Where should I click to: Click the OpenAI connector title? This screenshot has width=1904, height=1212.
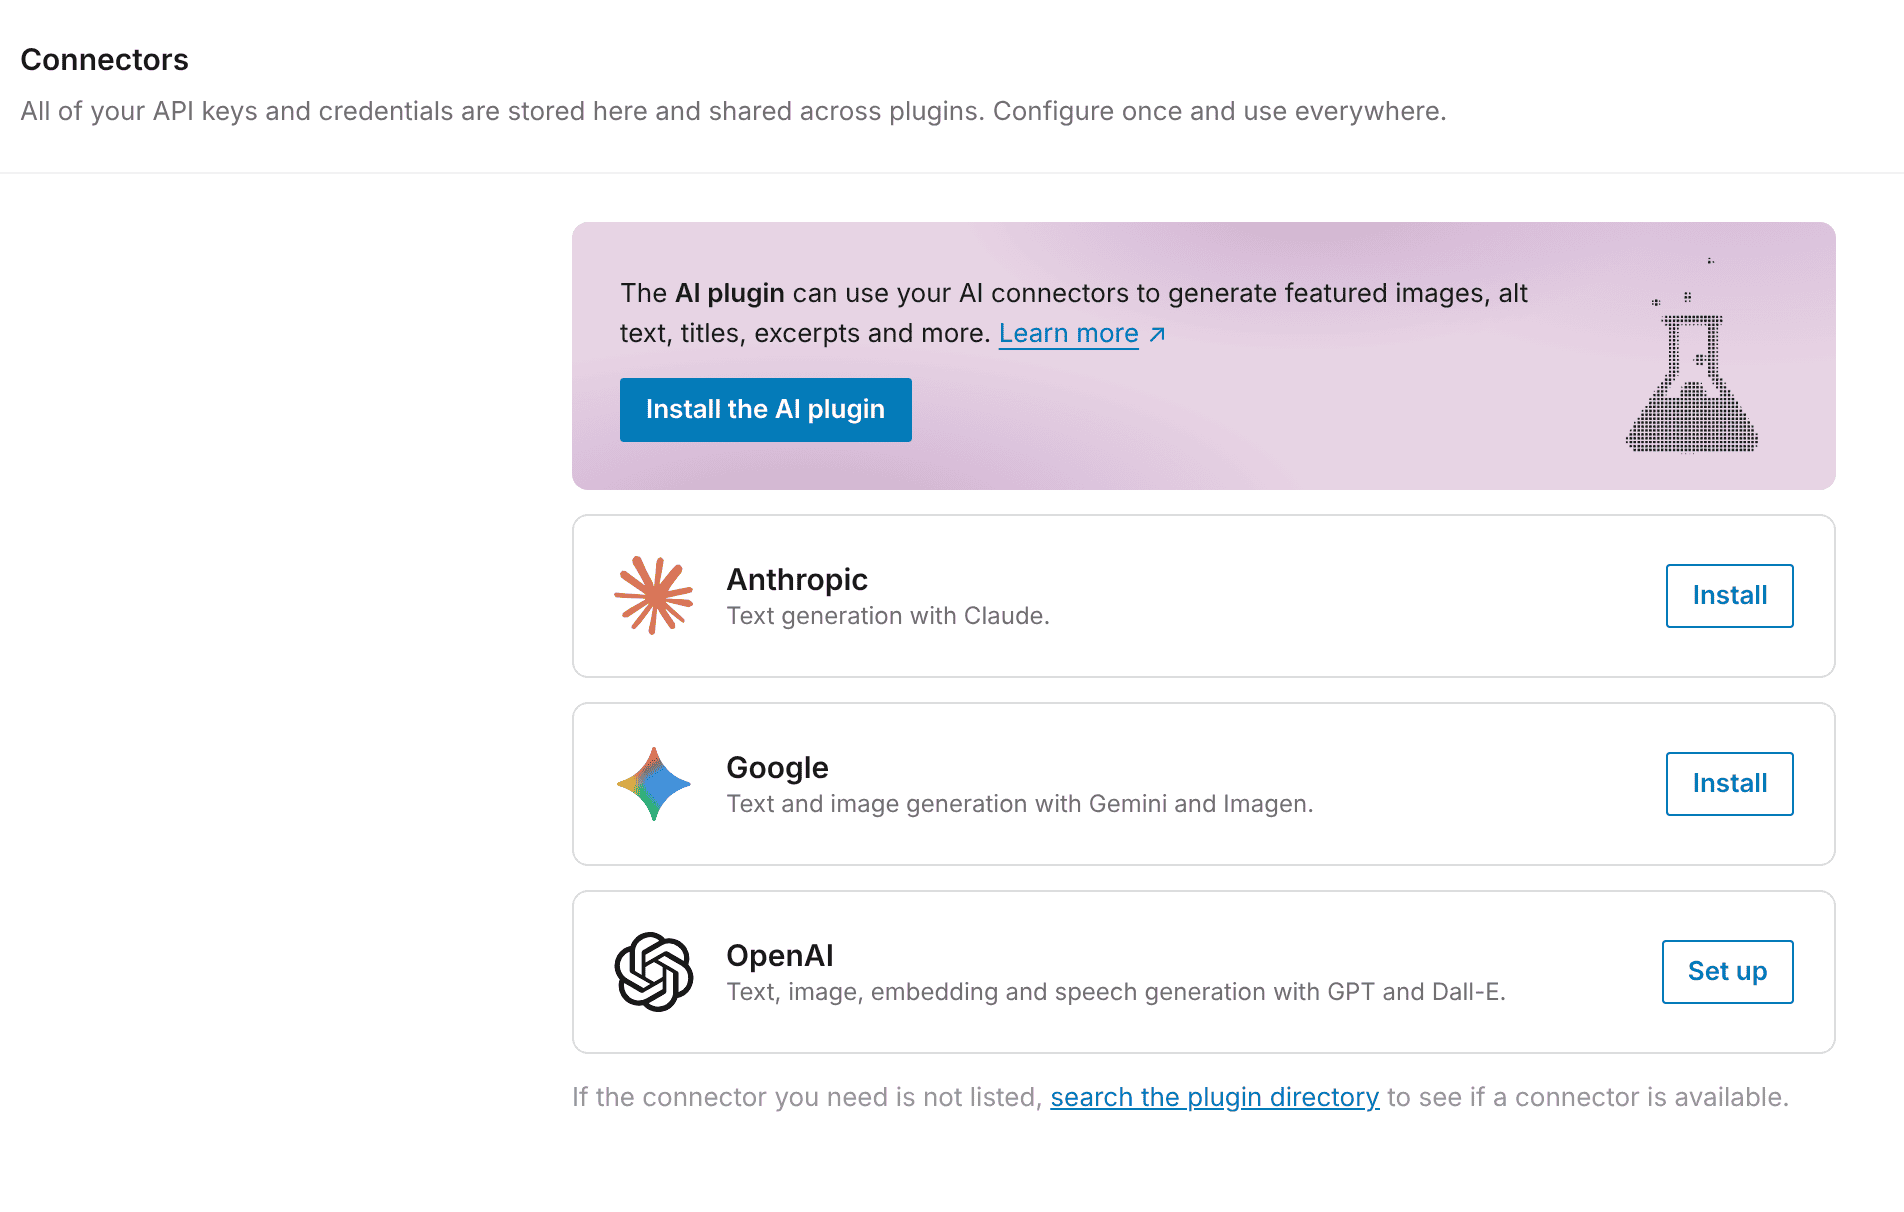[x=780, y=955]
